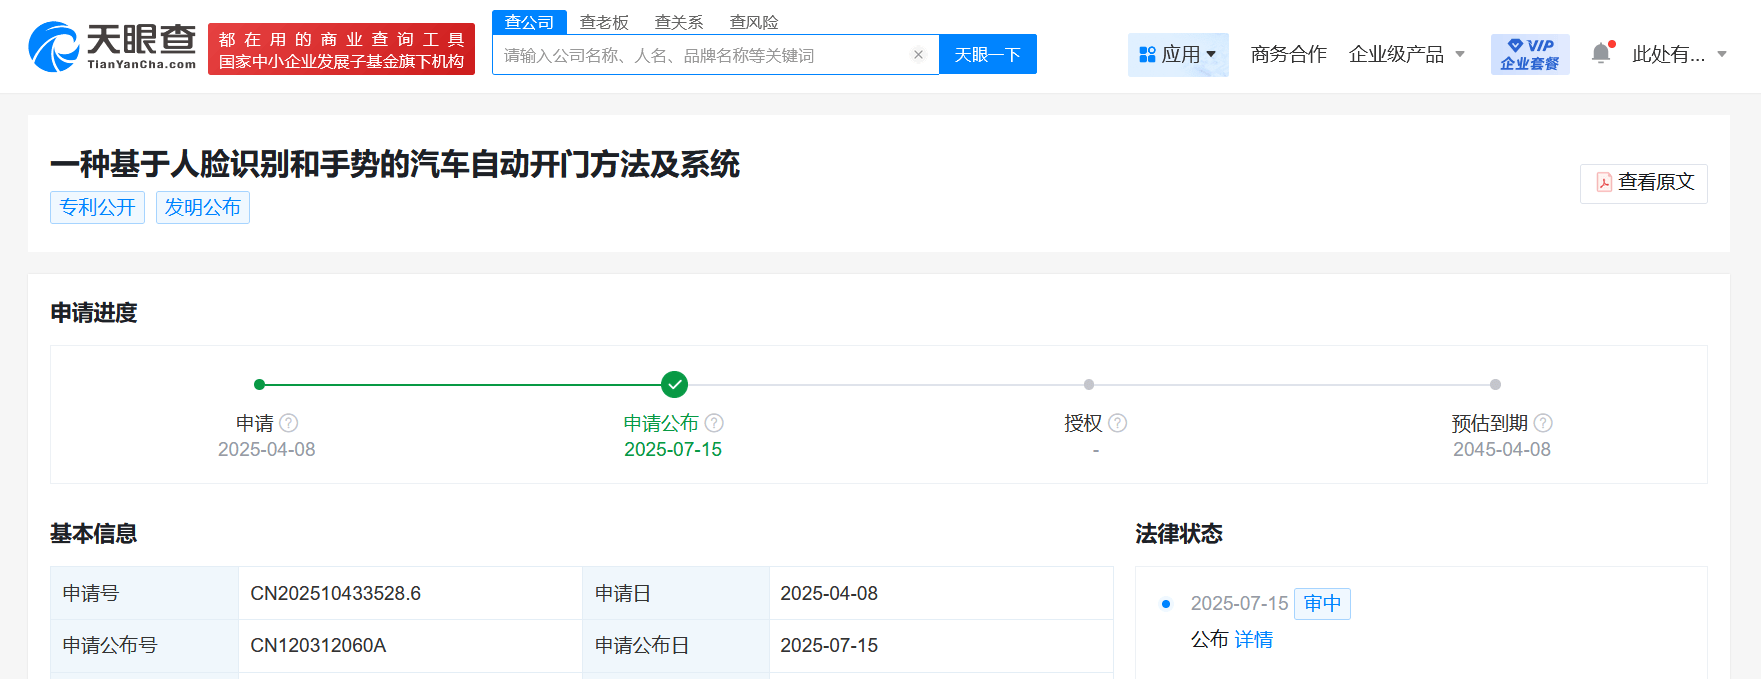Click the 天眼一下 search button

(x=988, y=54)
